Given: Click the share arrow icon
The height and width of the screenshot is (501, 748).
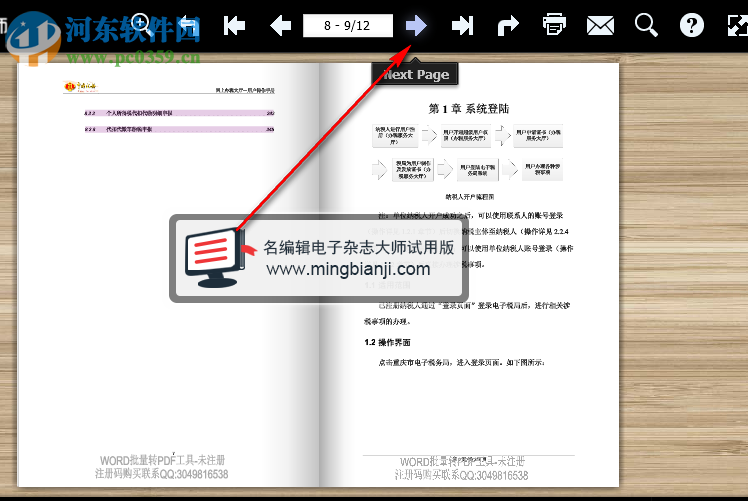Looking at the screenshot, I should click(x=508, y=25).
